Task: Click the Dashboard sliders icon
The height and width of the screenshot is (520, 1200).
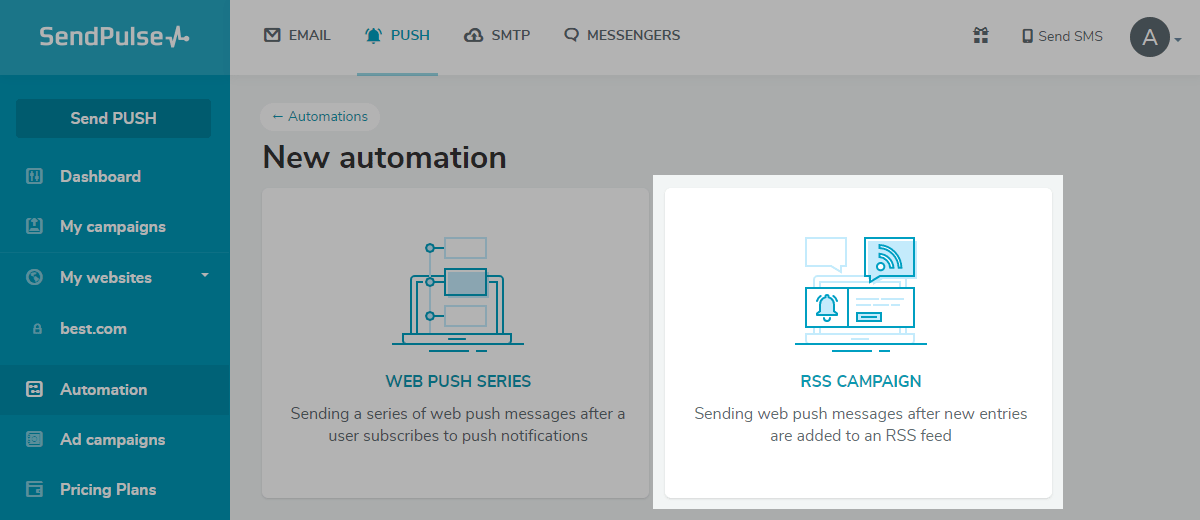Action: click(34, 176)
